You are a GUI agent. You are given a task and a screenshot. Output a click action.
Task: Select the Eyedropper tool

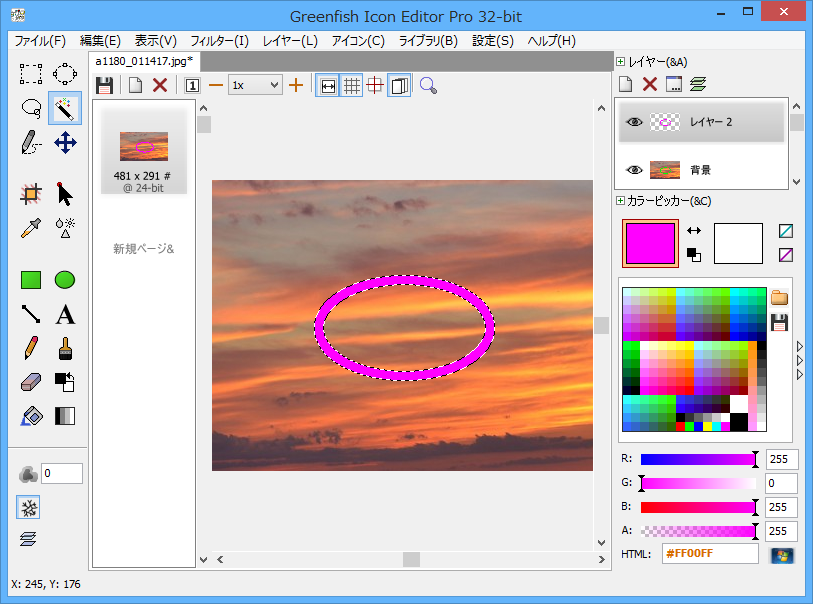click(31, 227)
